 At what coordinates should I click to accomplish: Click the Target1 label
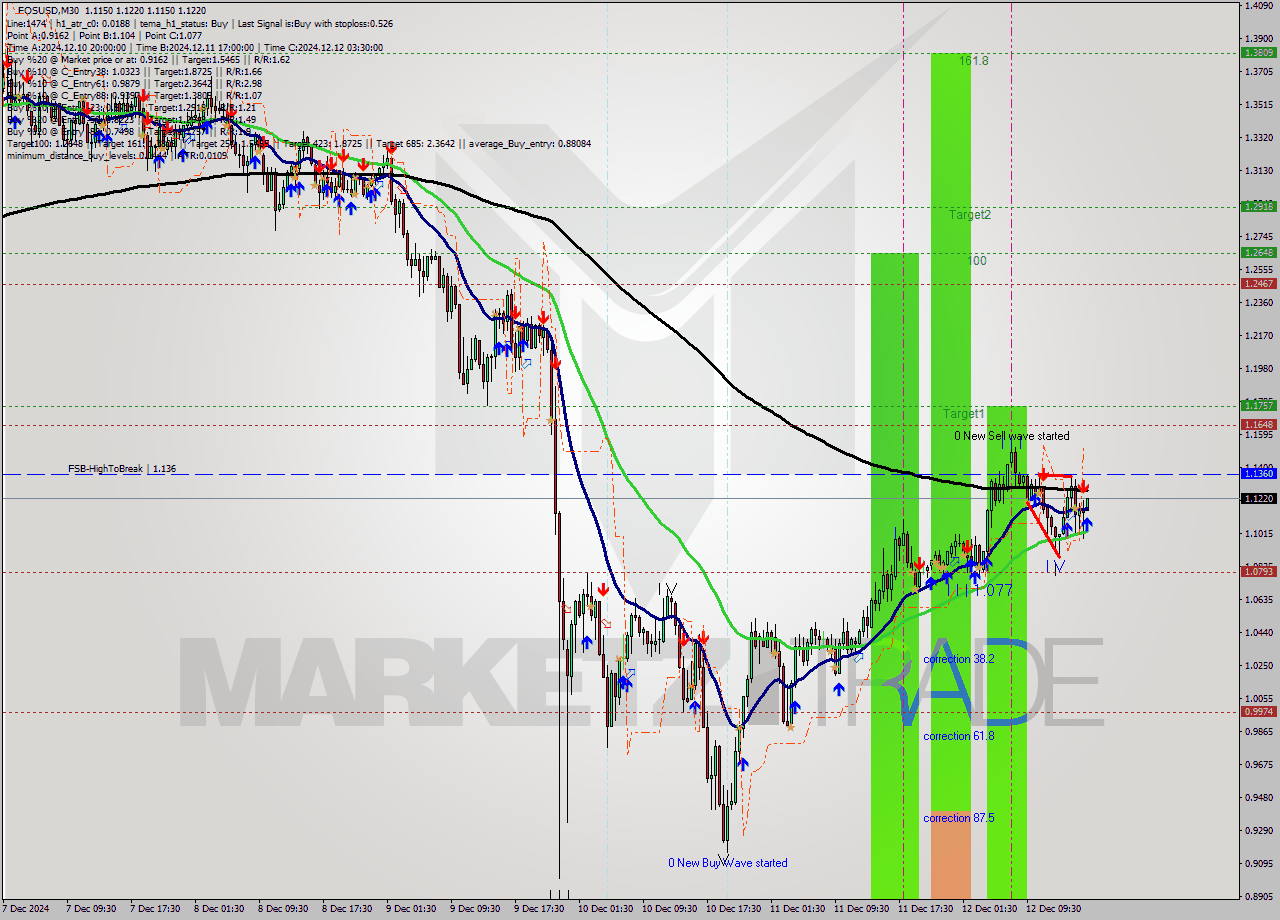point(964,413)
